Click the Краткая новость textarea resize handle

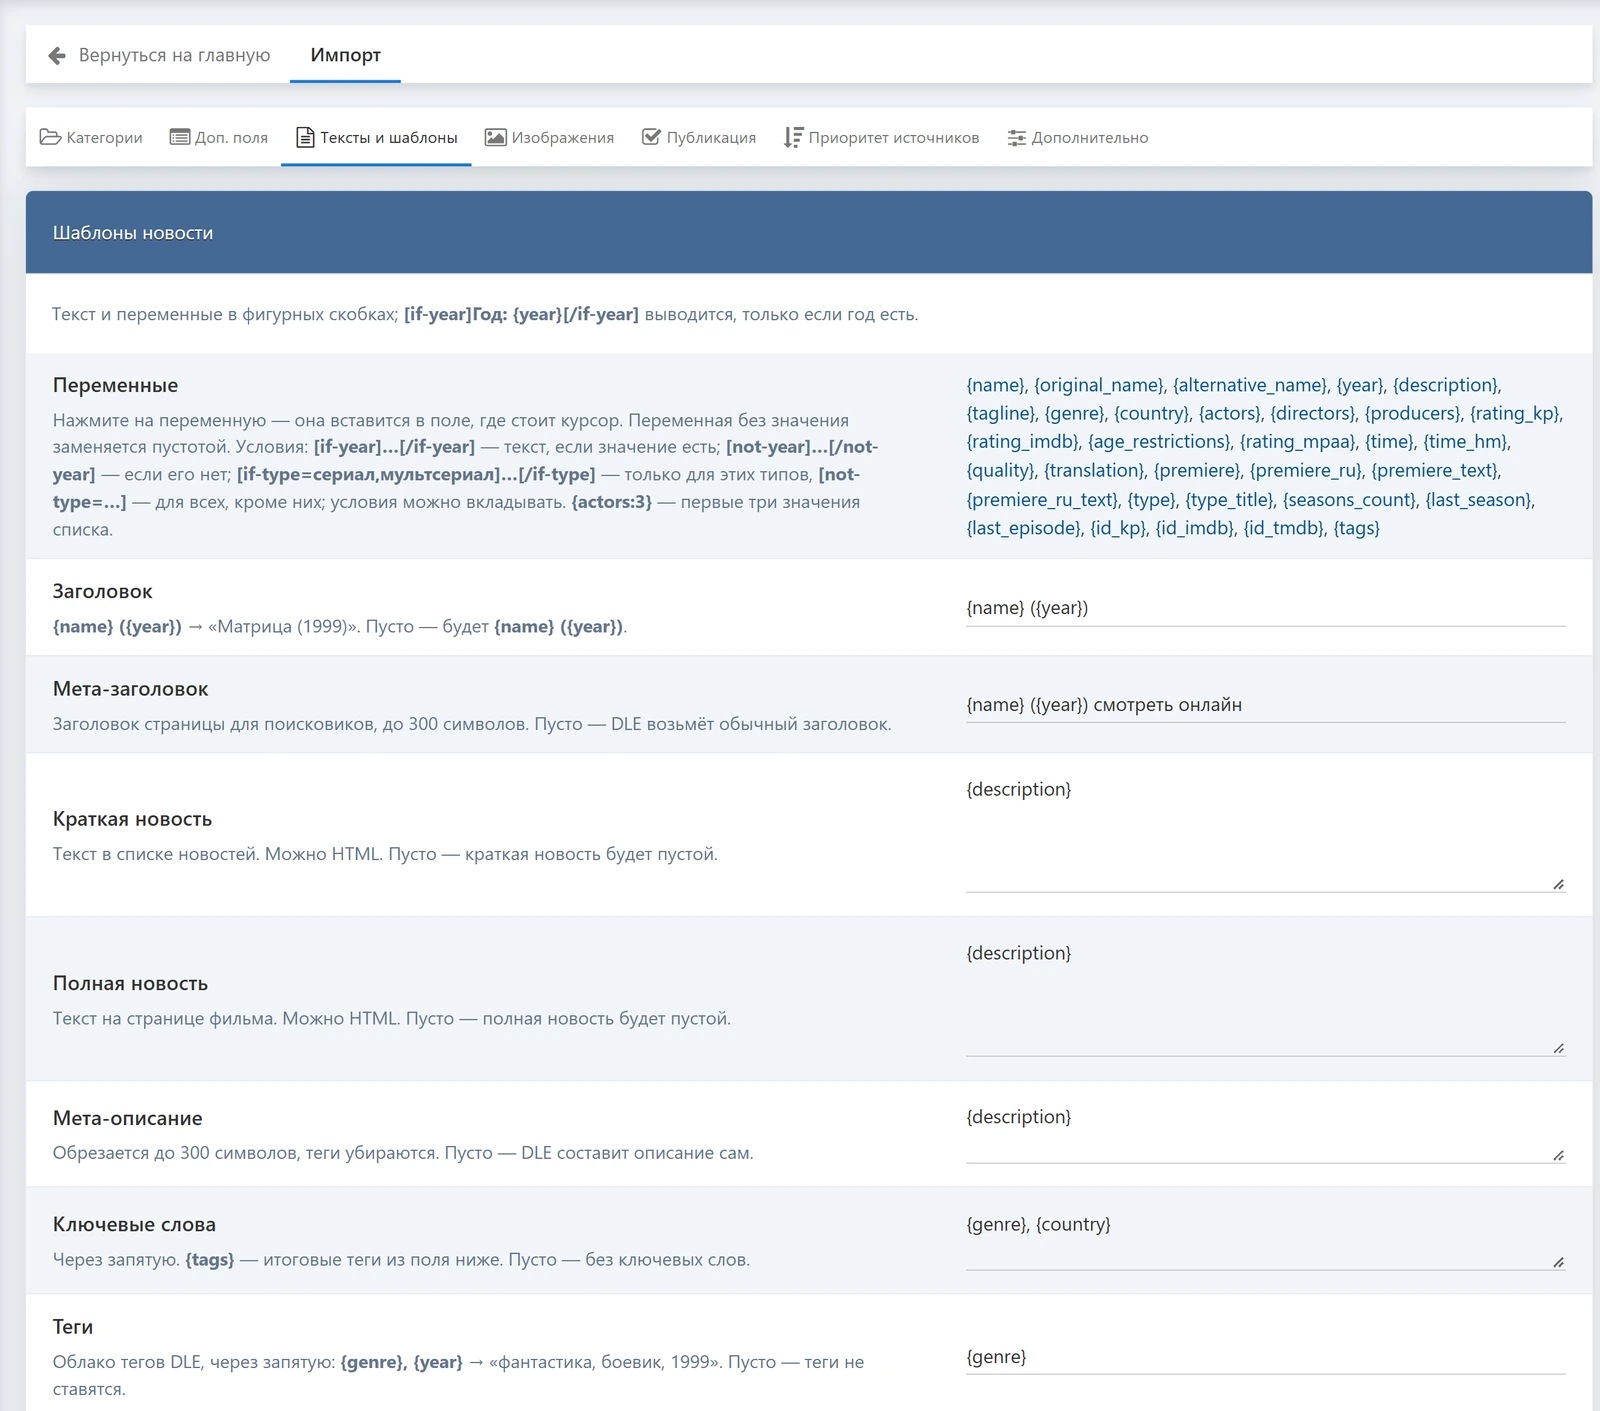pos(1558,884)
